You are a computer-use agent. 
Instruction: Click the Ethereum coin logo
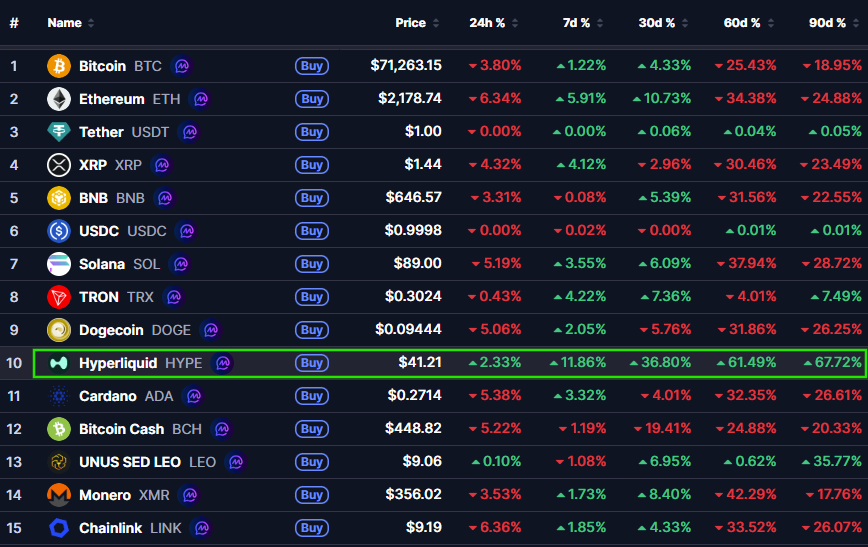[59, 99]
